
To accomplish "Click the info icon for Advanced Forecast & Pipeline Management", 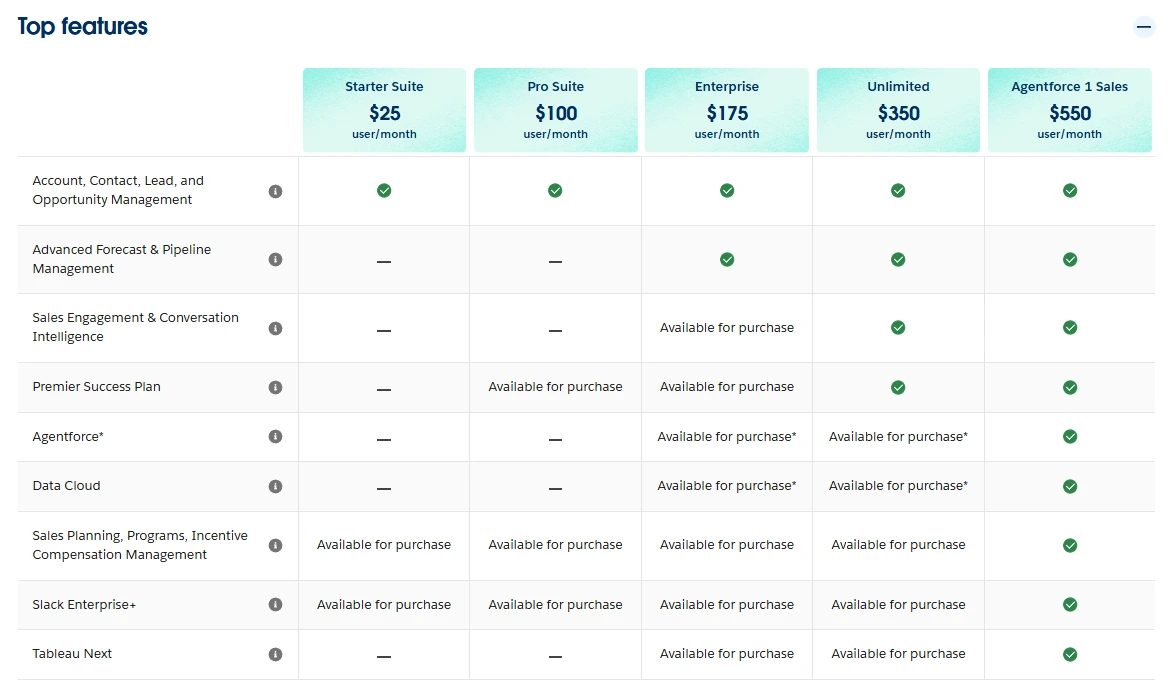I will point(276,259).
